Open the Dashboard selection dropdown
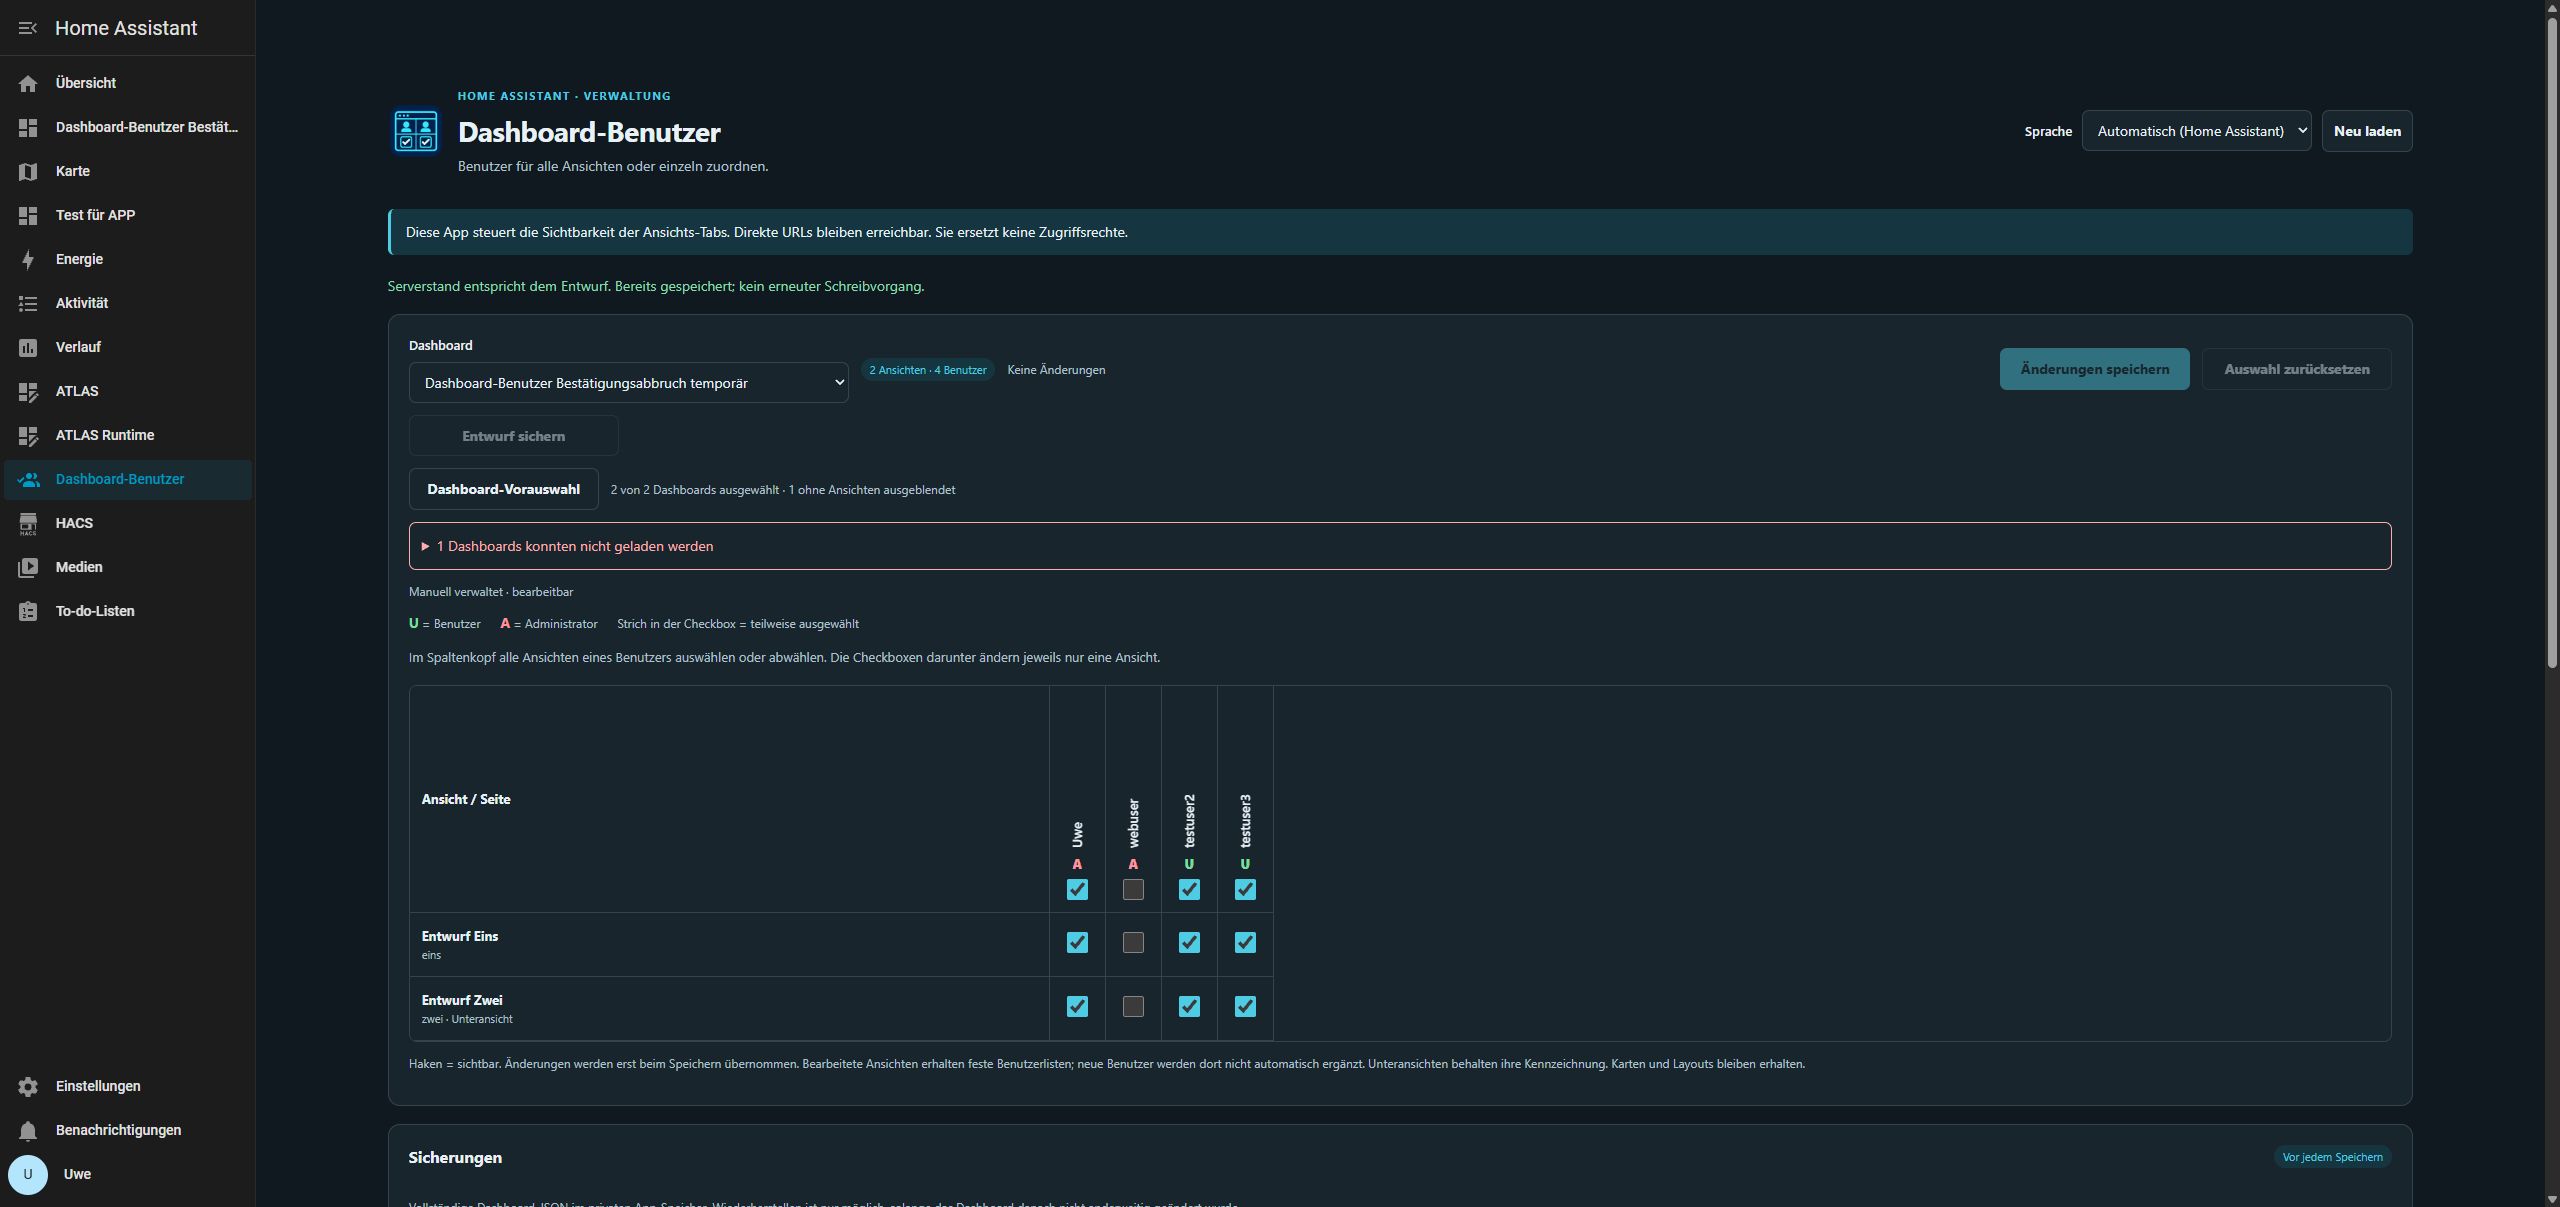 [628, 383]
